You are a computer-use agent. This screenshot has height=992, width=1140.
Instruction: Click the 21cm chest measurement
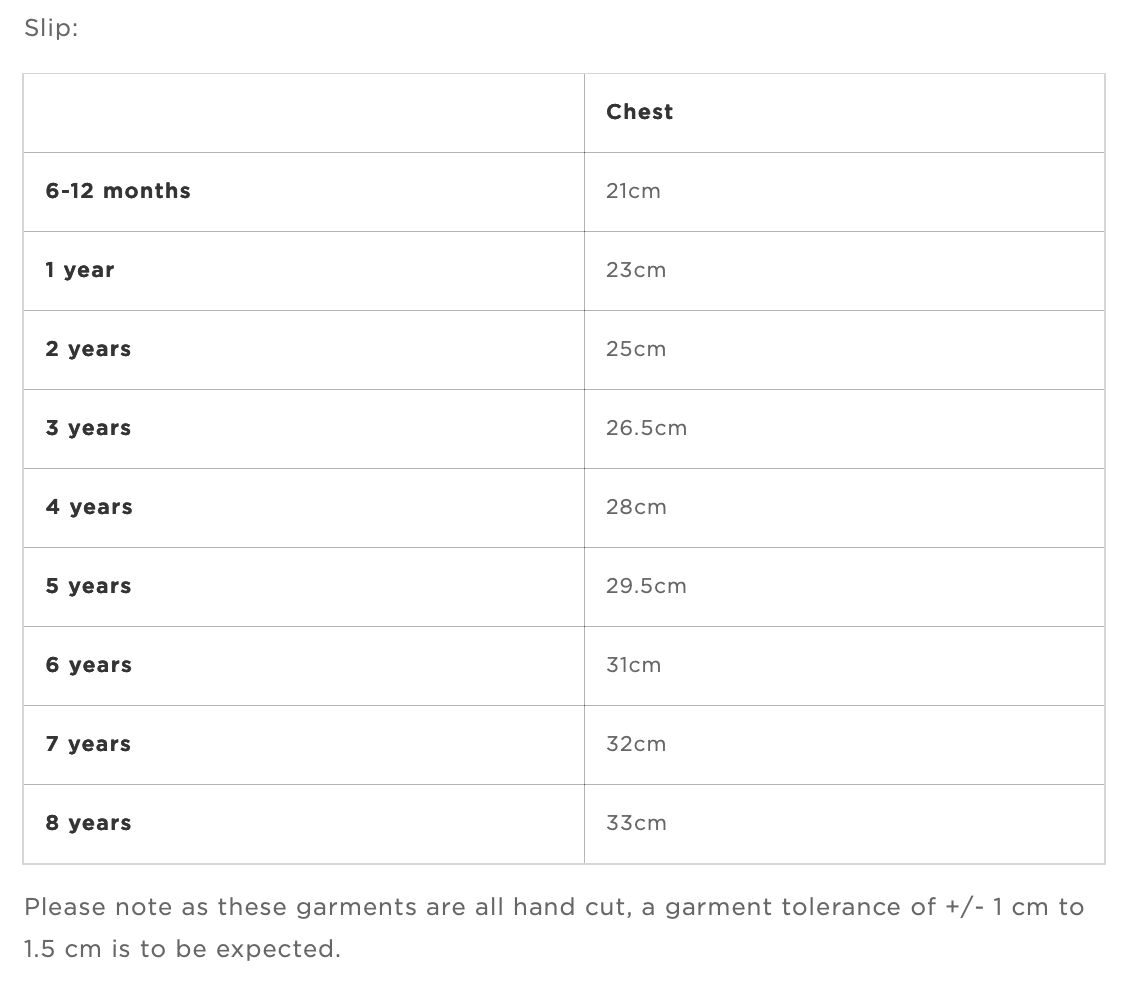pyautogui.click(x=633, y=191)
